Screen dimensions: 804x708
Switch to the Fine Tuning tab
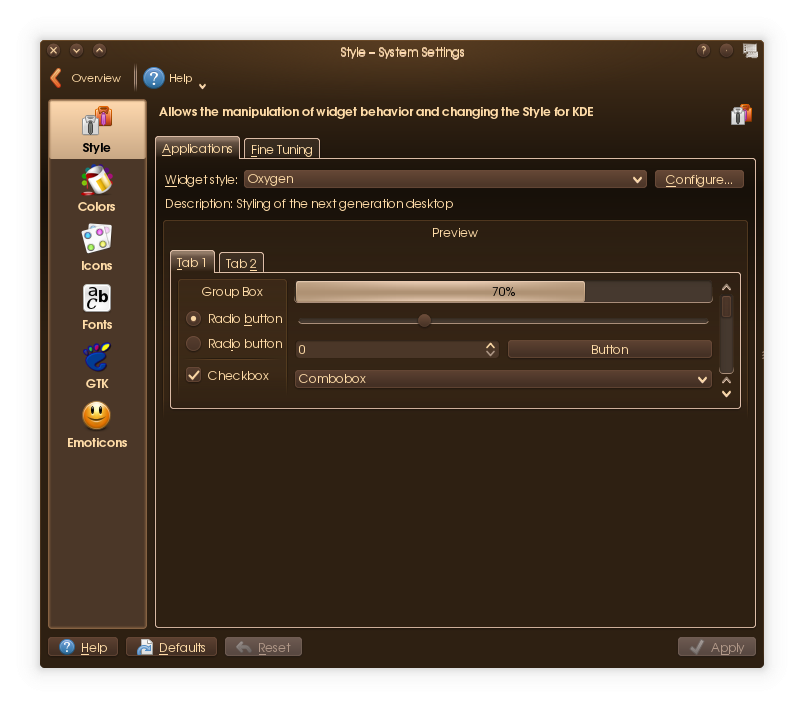tap(282, 149)
